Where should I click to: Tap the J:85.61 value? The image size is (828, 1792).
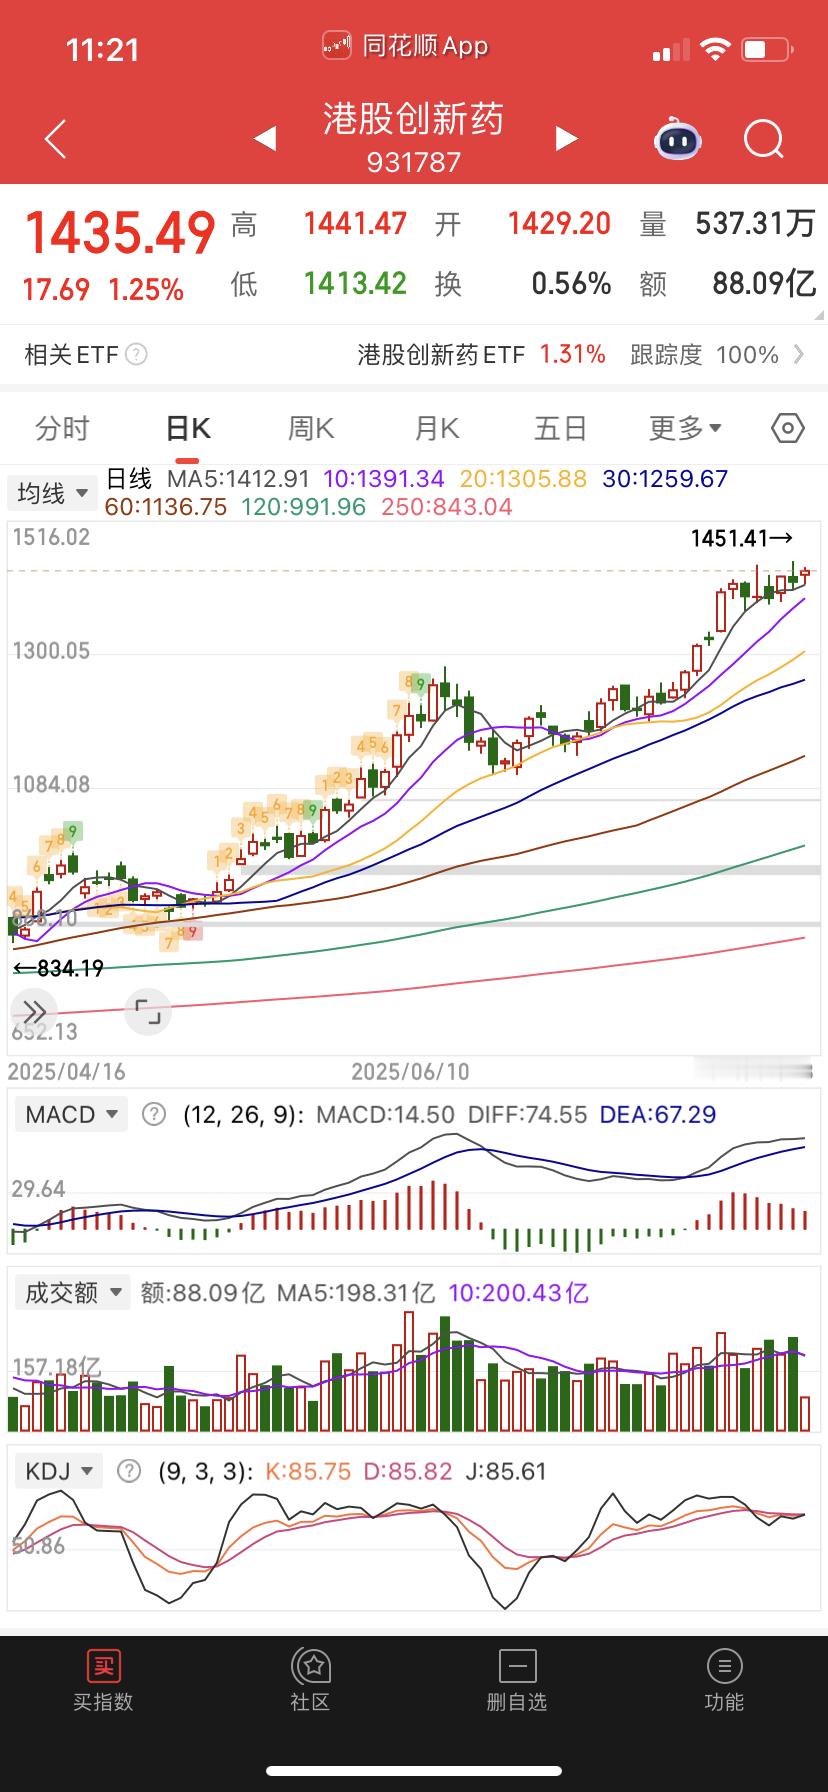[507, 1471]
